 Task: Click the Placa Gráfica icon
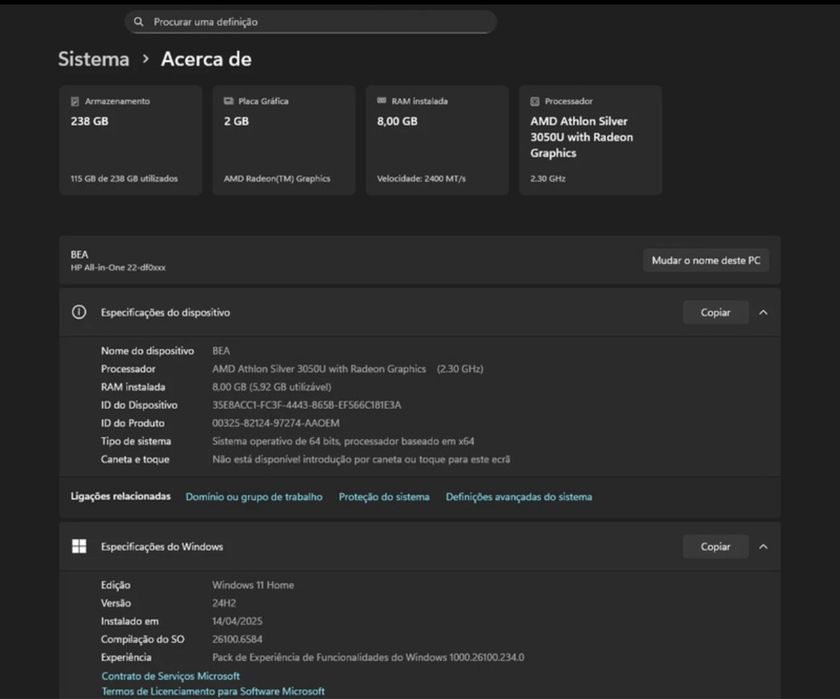point(228,101)
